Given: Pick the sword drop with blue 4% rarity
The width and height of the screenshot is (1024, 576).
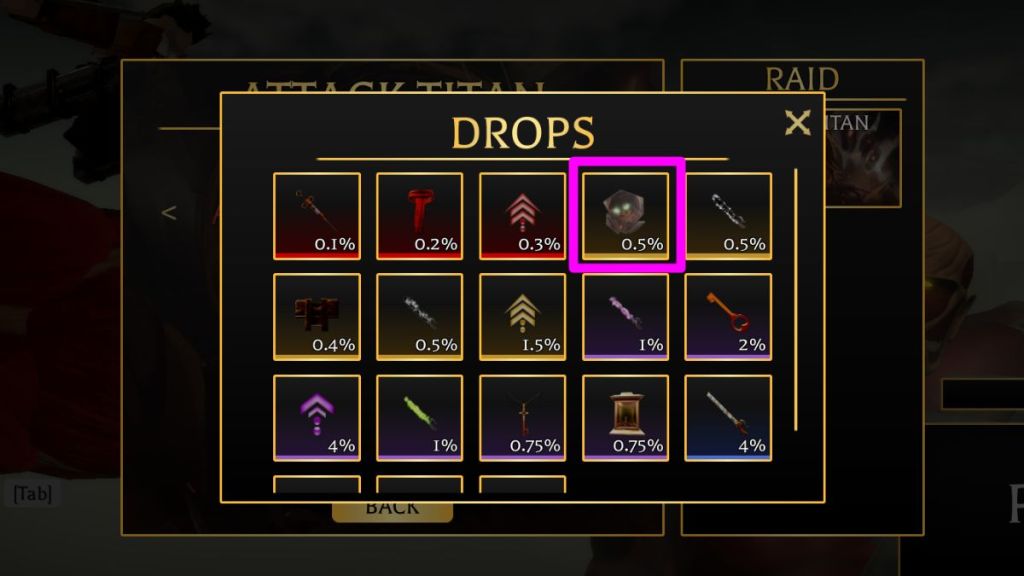Looking at the screenshot, I should point(728,418).
